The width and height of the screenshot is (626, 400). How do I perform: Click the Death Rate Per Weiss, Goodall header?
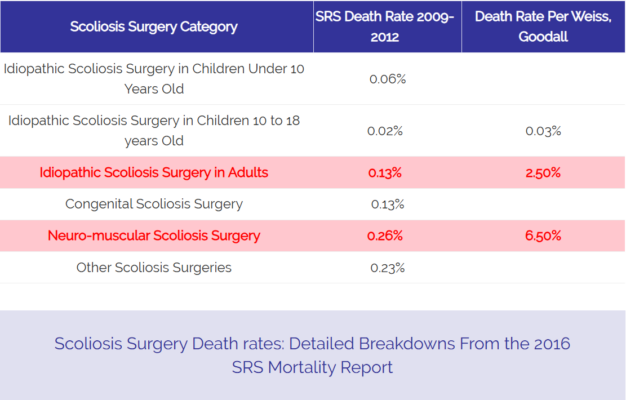tap(542, 27)
